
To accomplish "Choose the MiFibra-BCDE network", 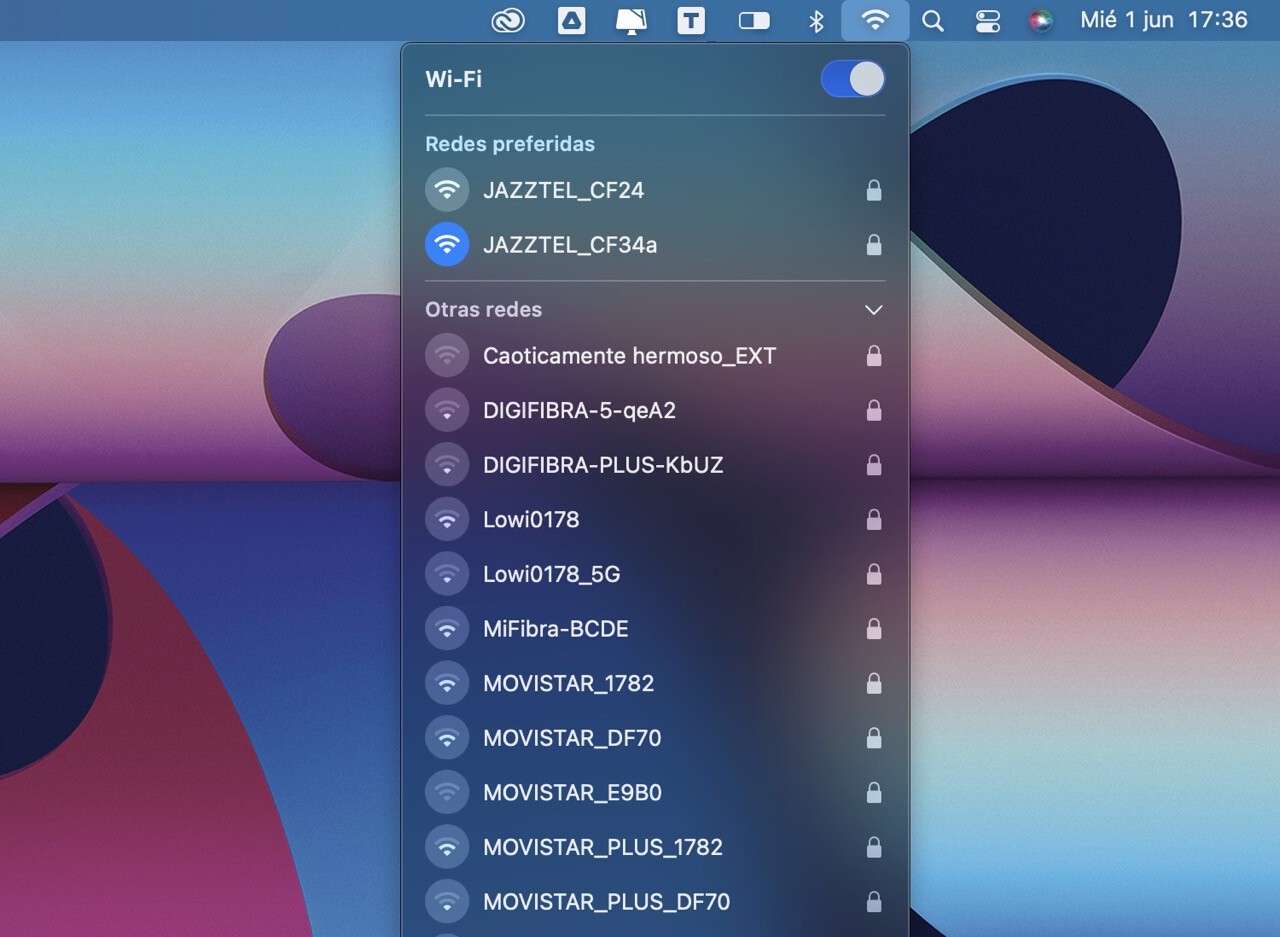I will (x=555, y=629).
